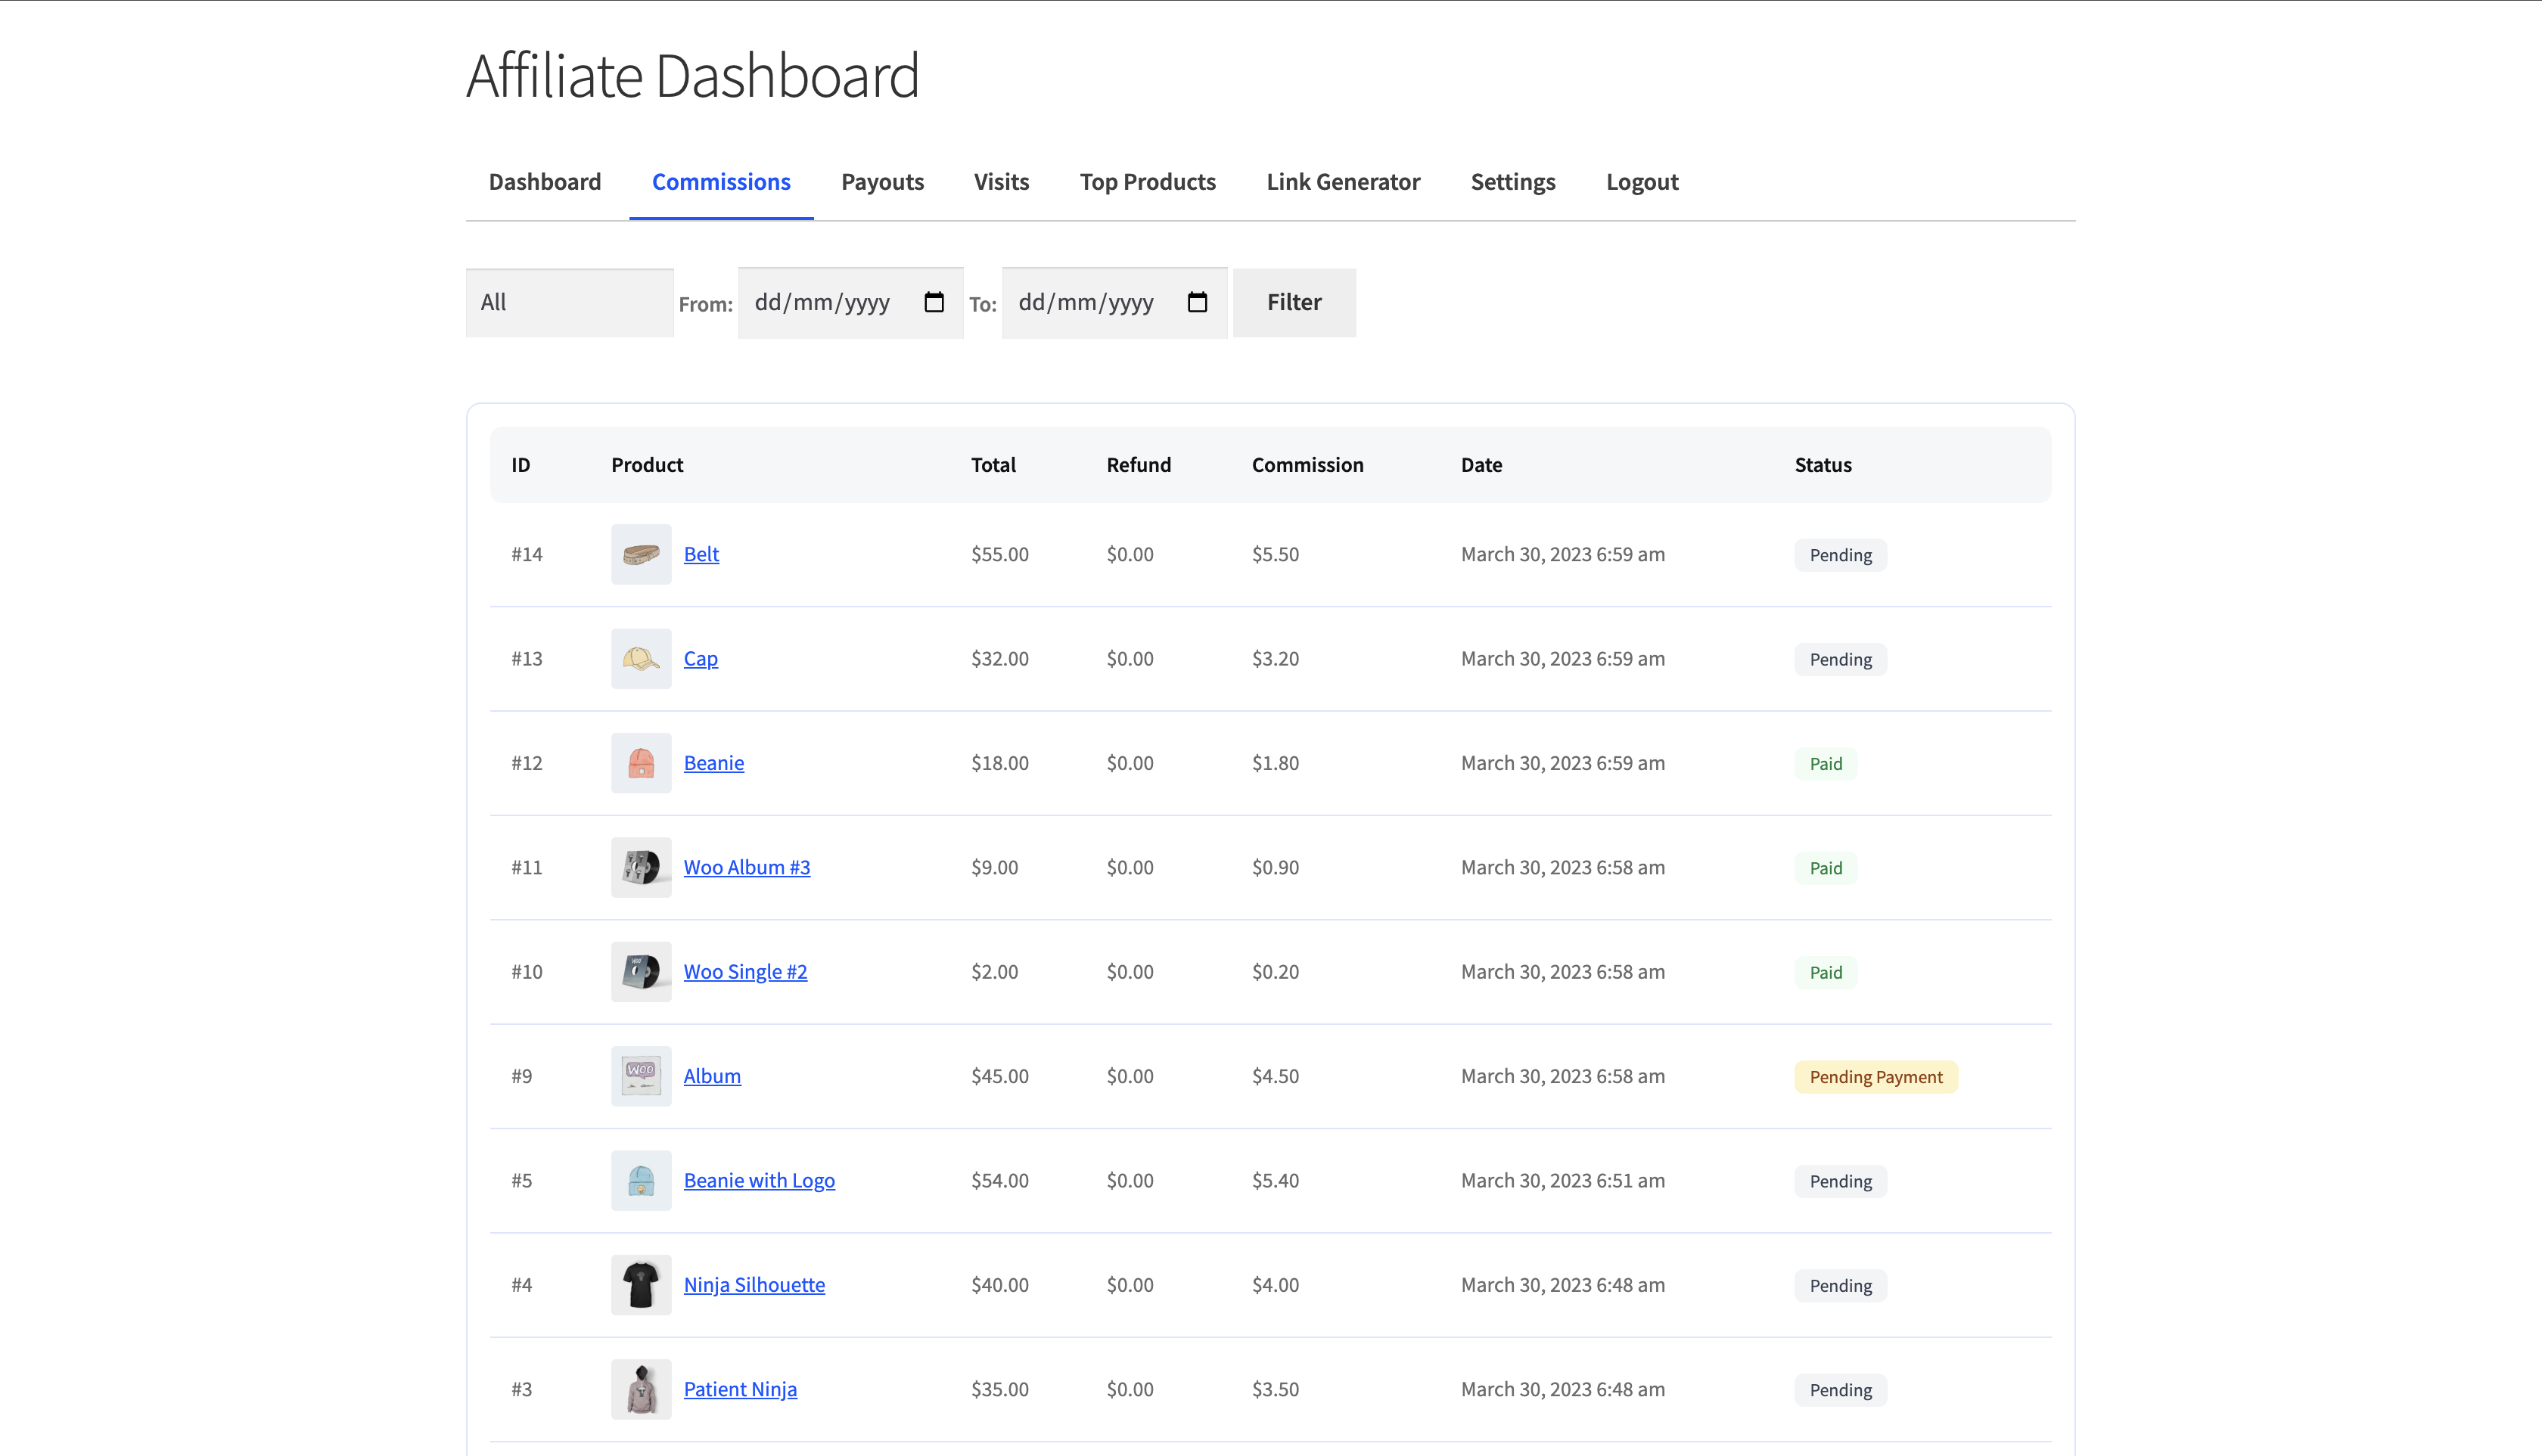
Task: Click the Ninja Silhouette t-shirt thumbnail
Action: pyautogui.click(x=640, y=1284)
